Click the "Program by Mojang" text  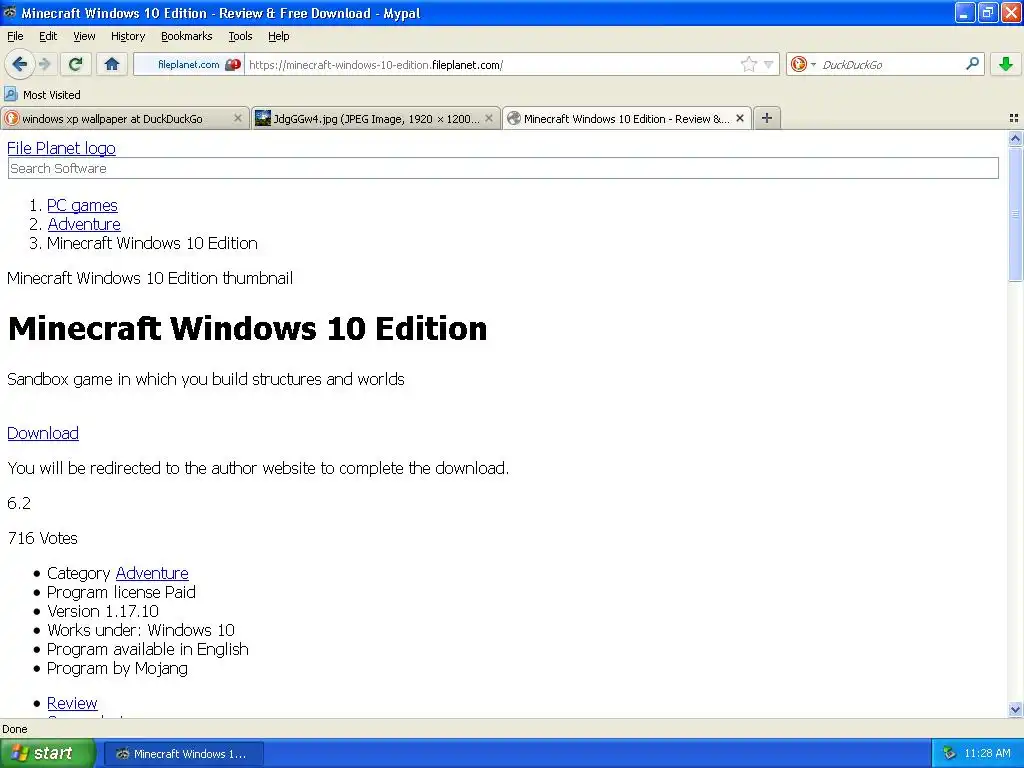click(118, 668)
